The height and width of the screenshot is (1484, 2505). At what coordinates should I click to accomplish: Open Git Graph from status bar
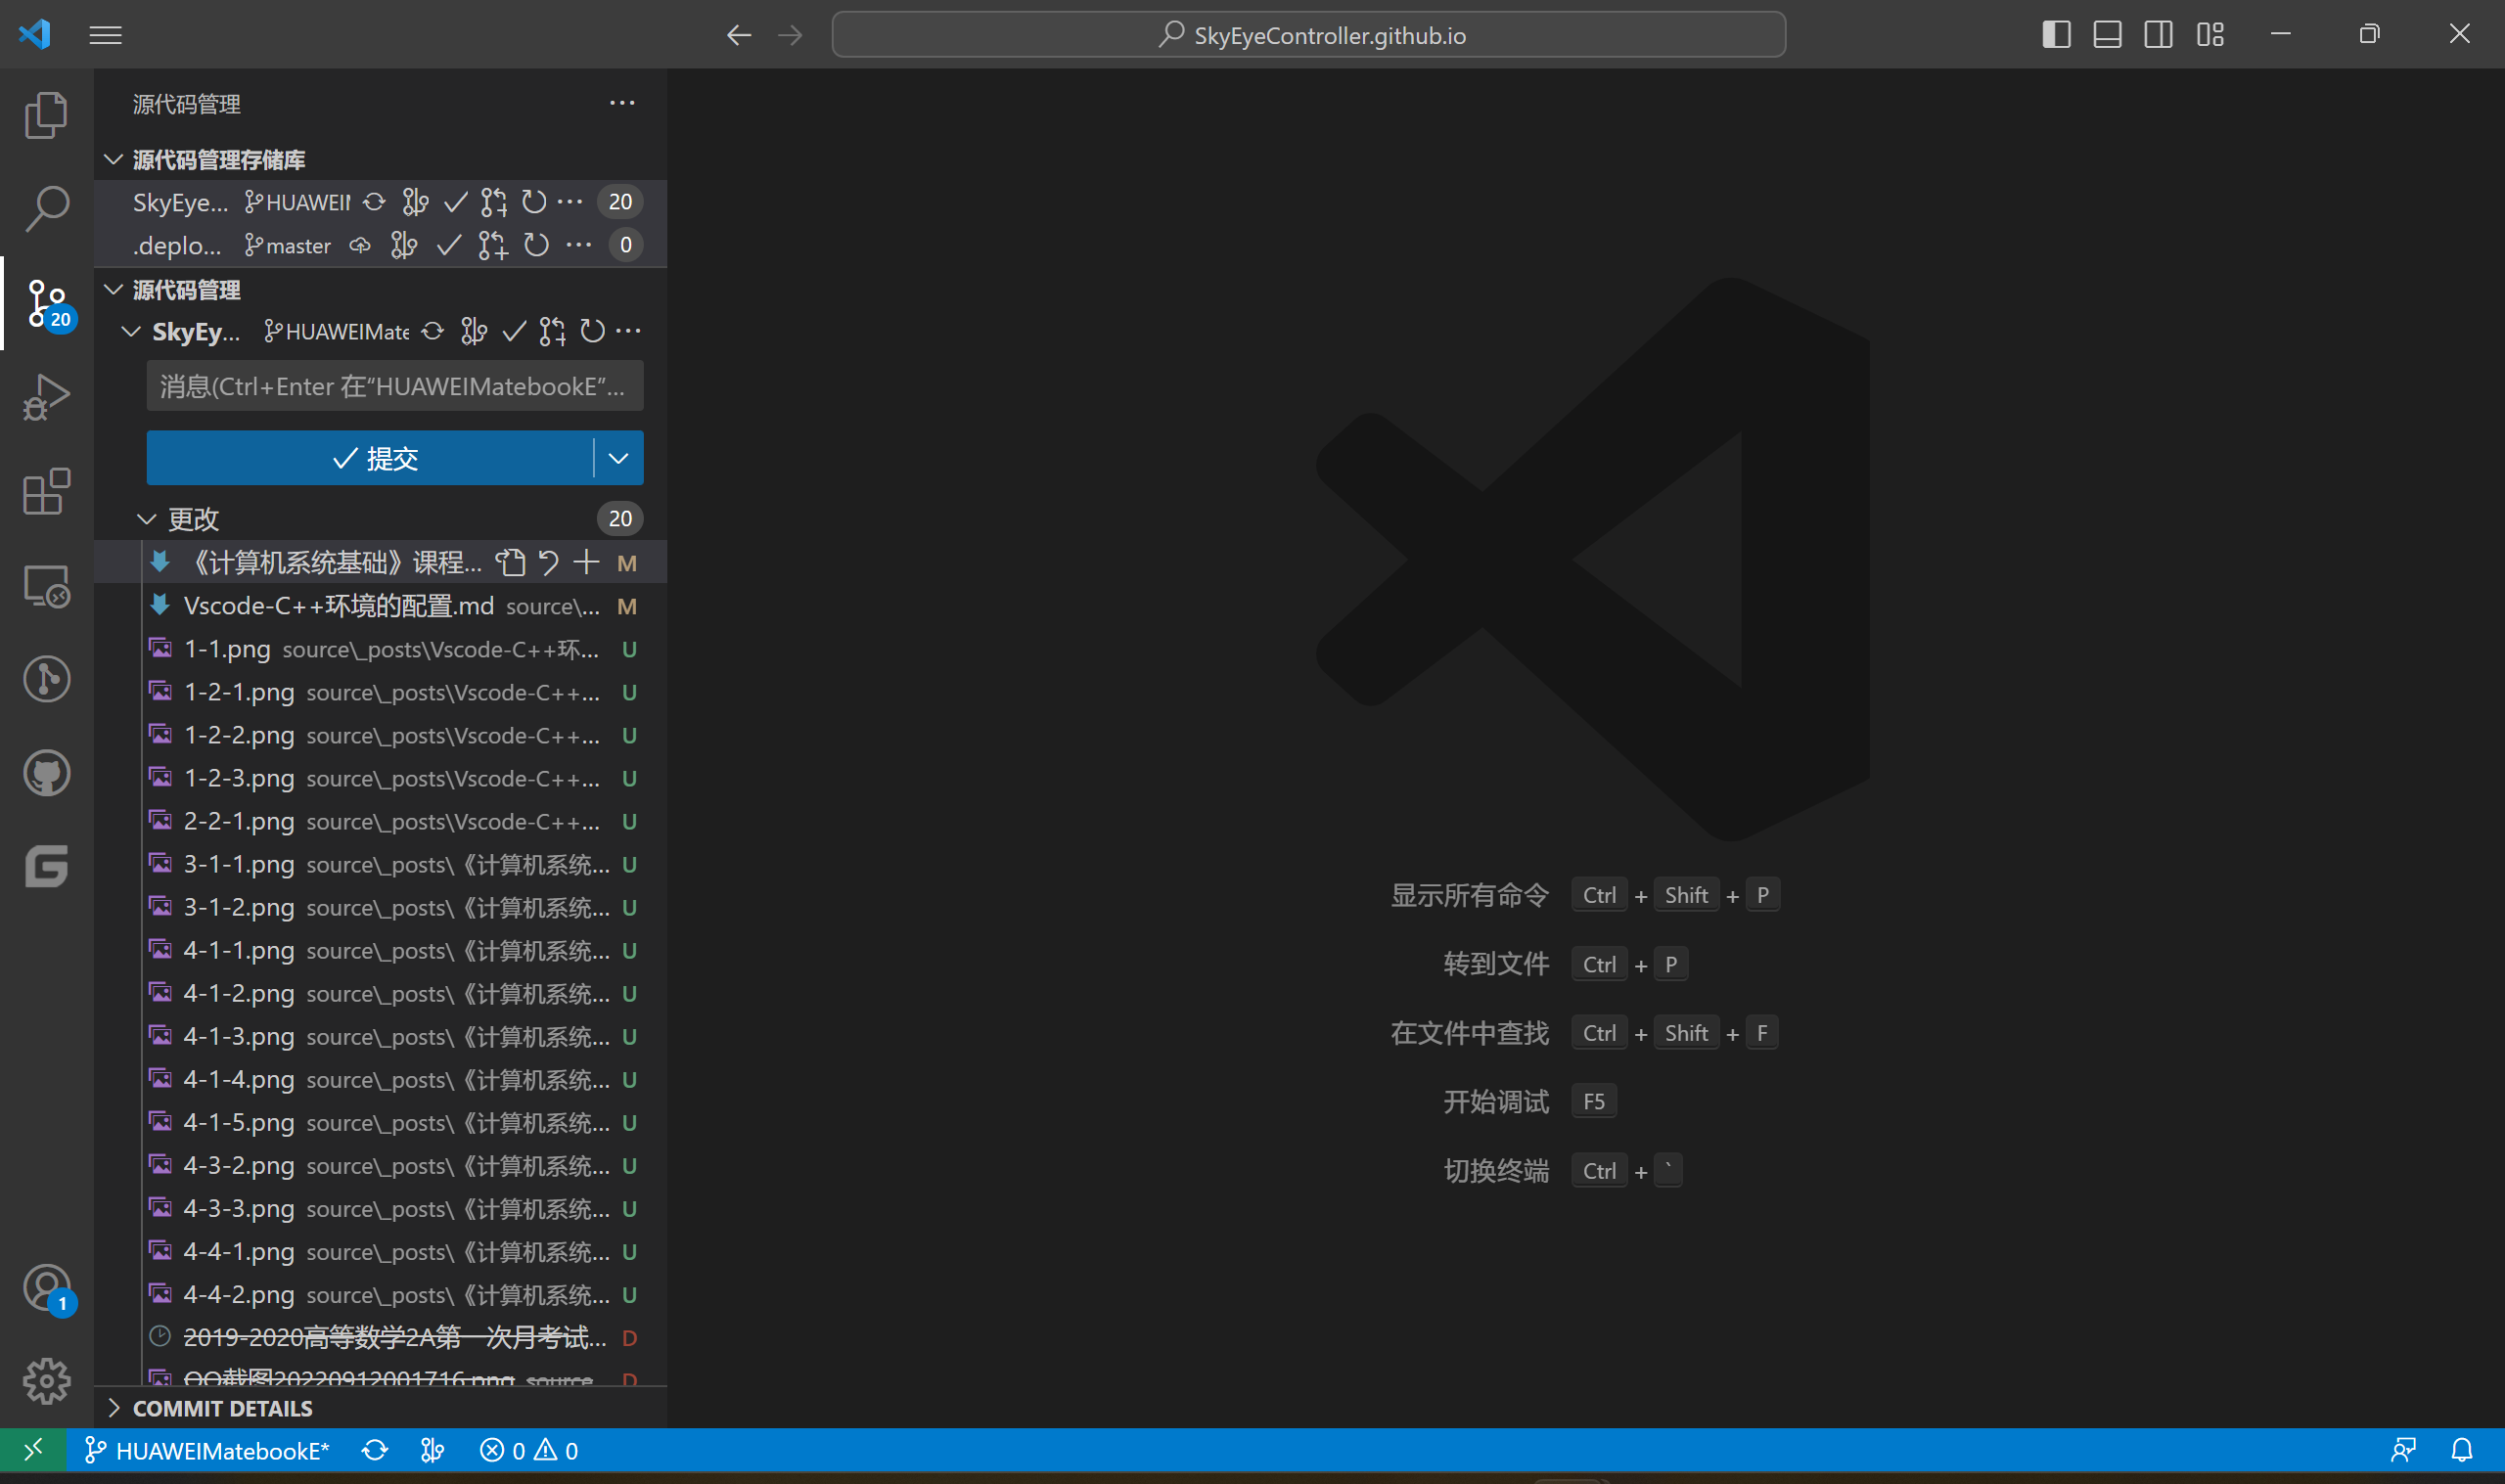point(433,1450)
